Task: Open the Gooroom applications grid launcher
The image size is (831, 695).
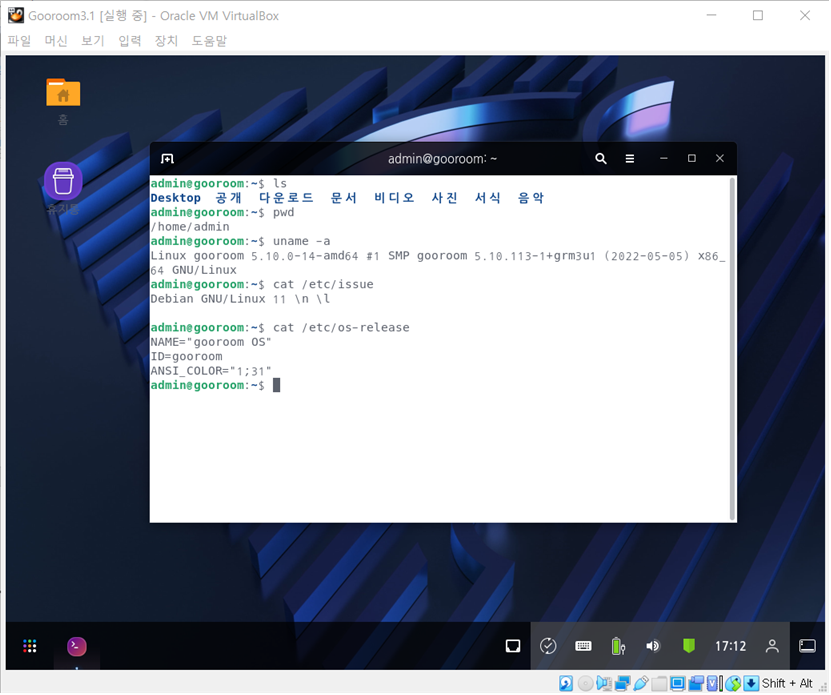Action: tap(30, 647)
